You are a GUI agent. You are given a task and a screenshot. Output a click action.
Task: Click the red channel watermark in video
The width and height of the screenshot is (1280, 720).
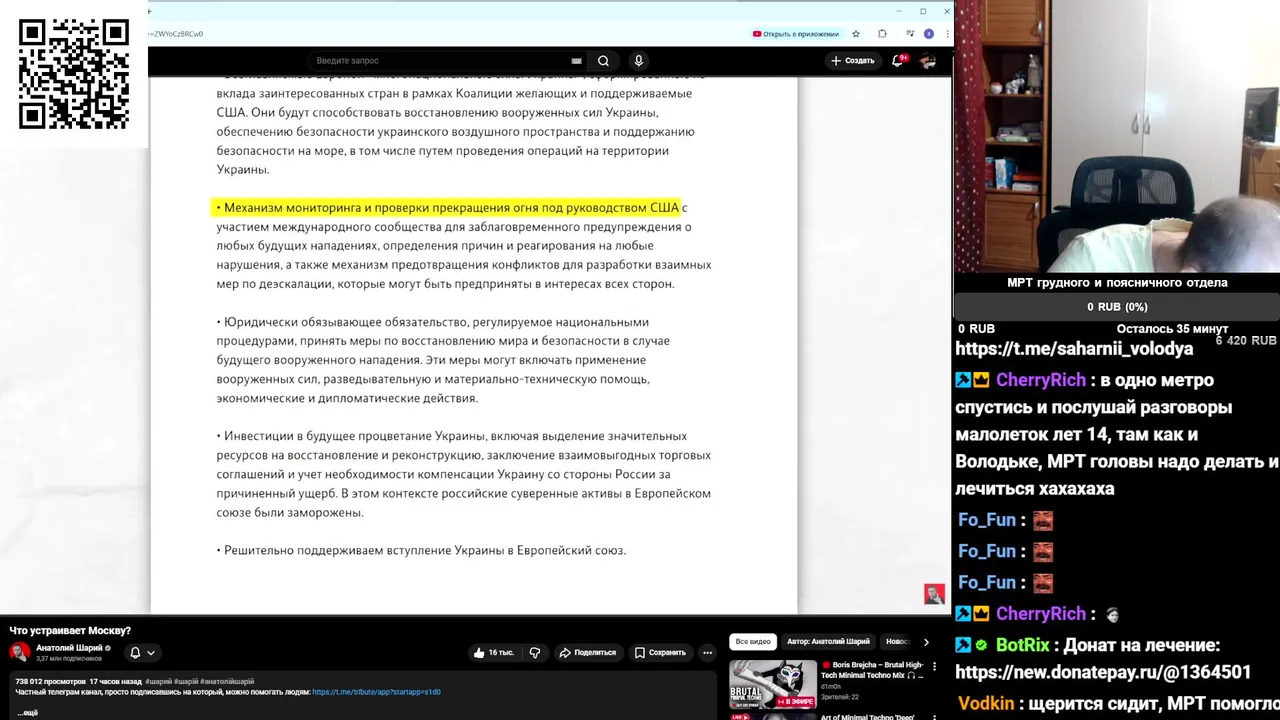[x=934, y=594]
